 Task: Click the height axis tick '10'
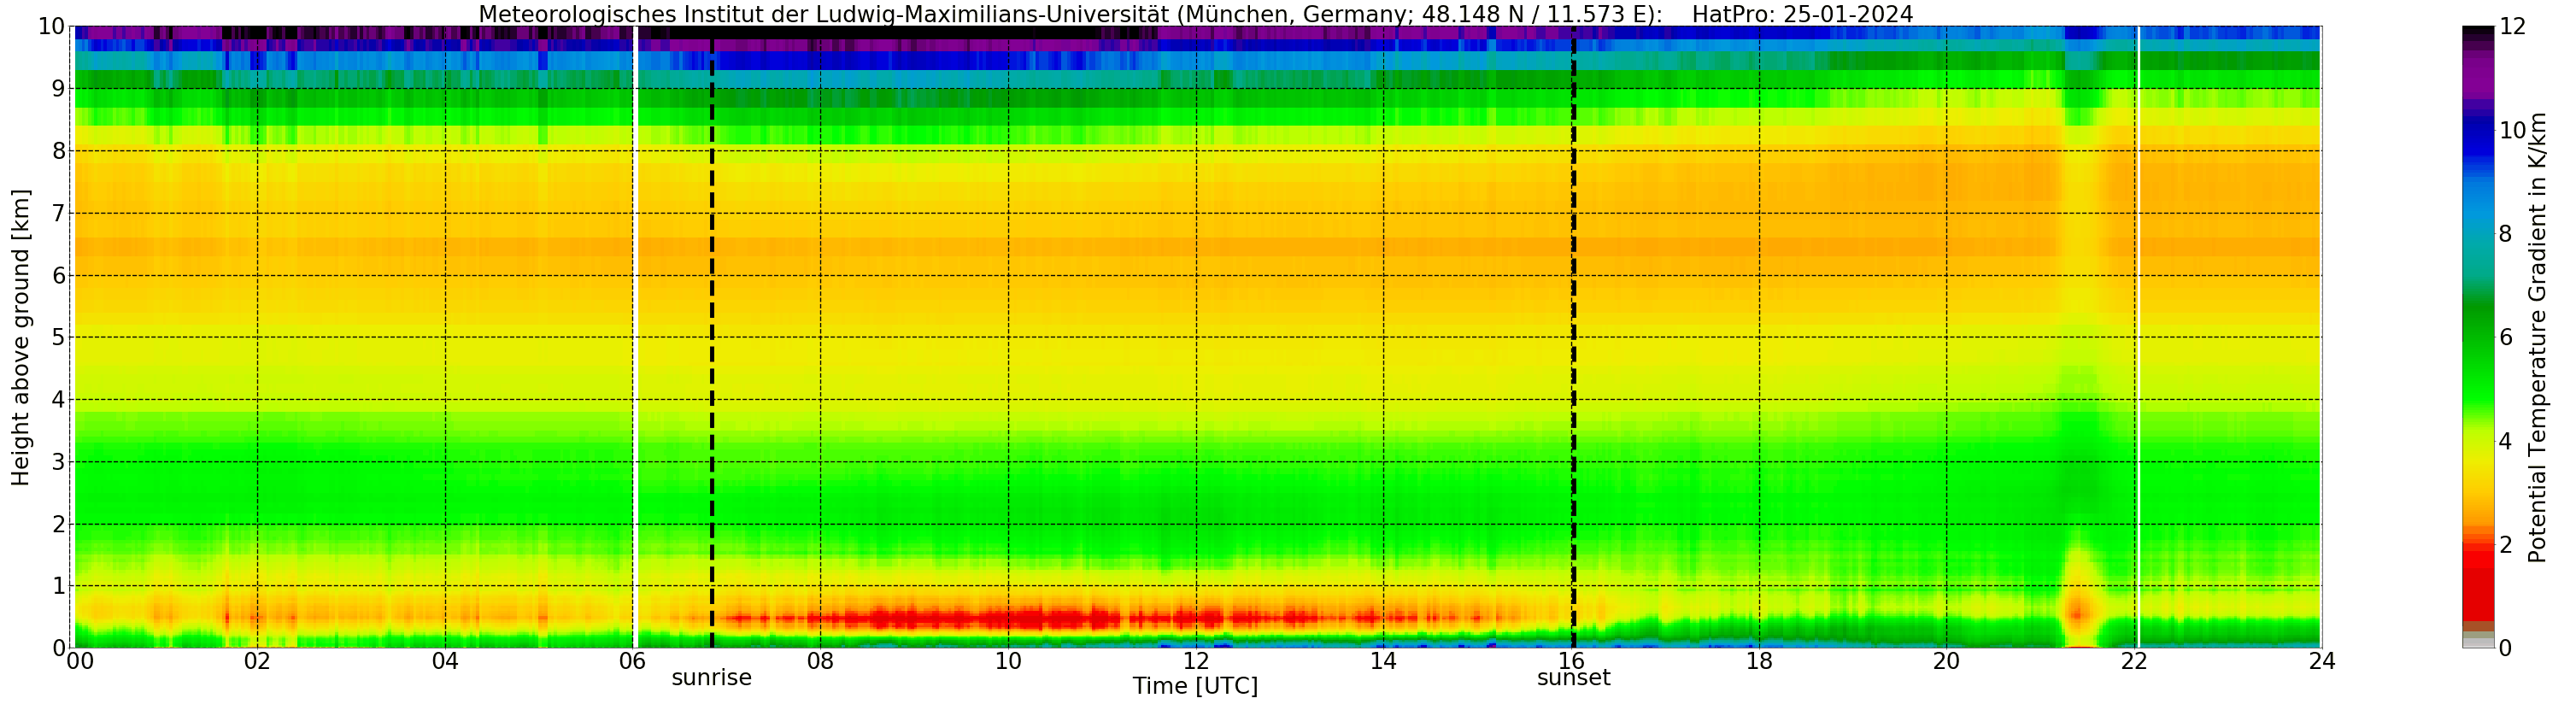coord(52,27)
